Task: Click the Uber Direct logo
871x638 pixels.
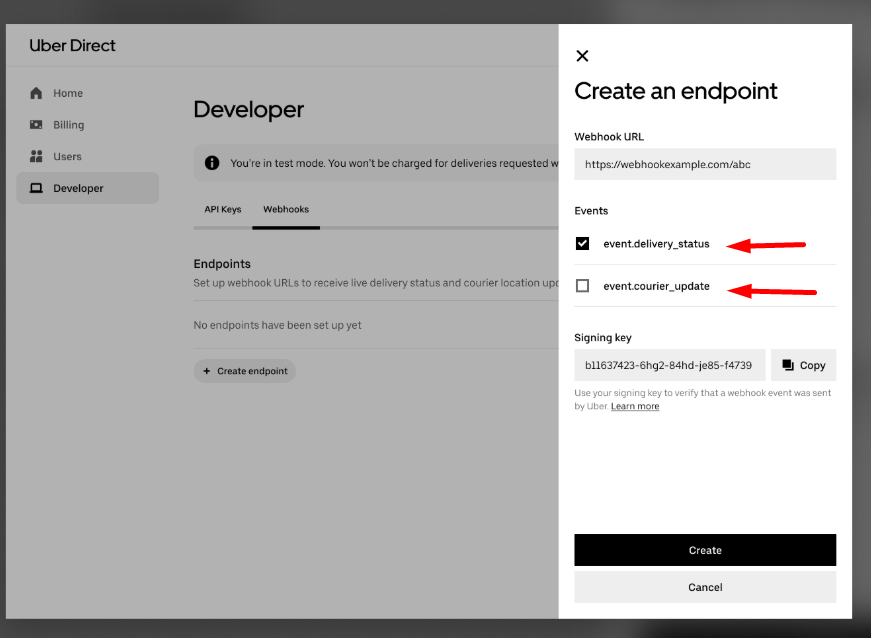Action: click(72, 46)
